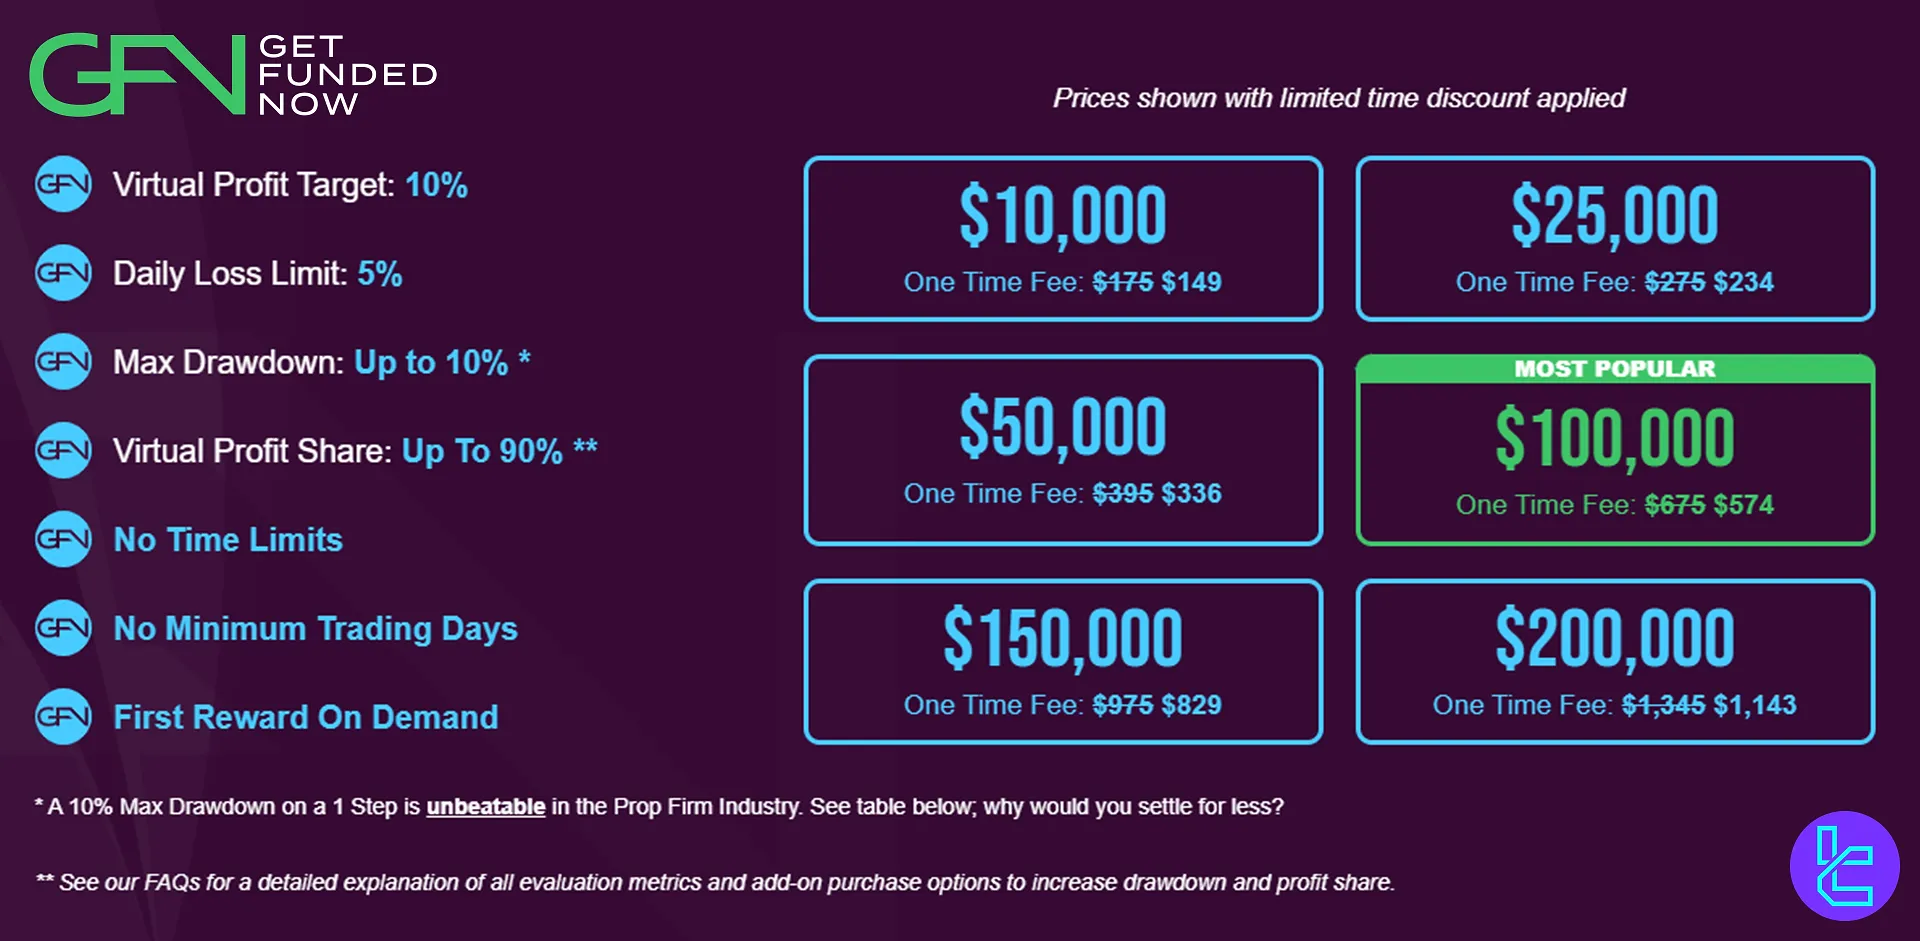Click the icon beside Virtual Profit Target
Viewport: 1920px width, 941px height.
[63, 185]
